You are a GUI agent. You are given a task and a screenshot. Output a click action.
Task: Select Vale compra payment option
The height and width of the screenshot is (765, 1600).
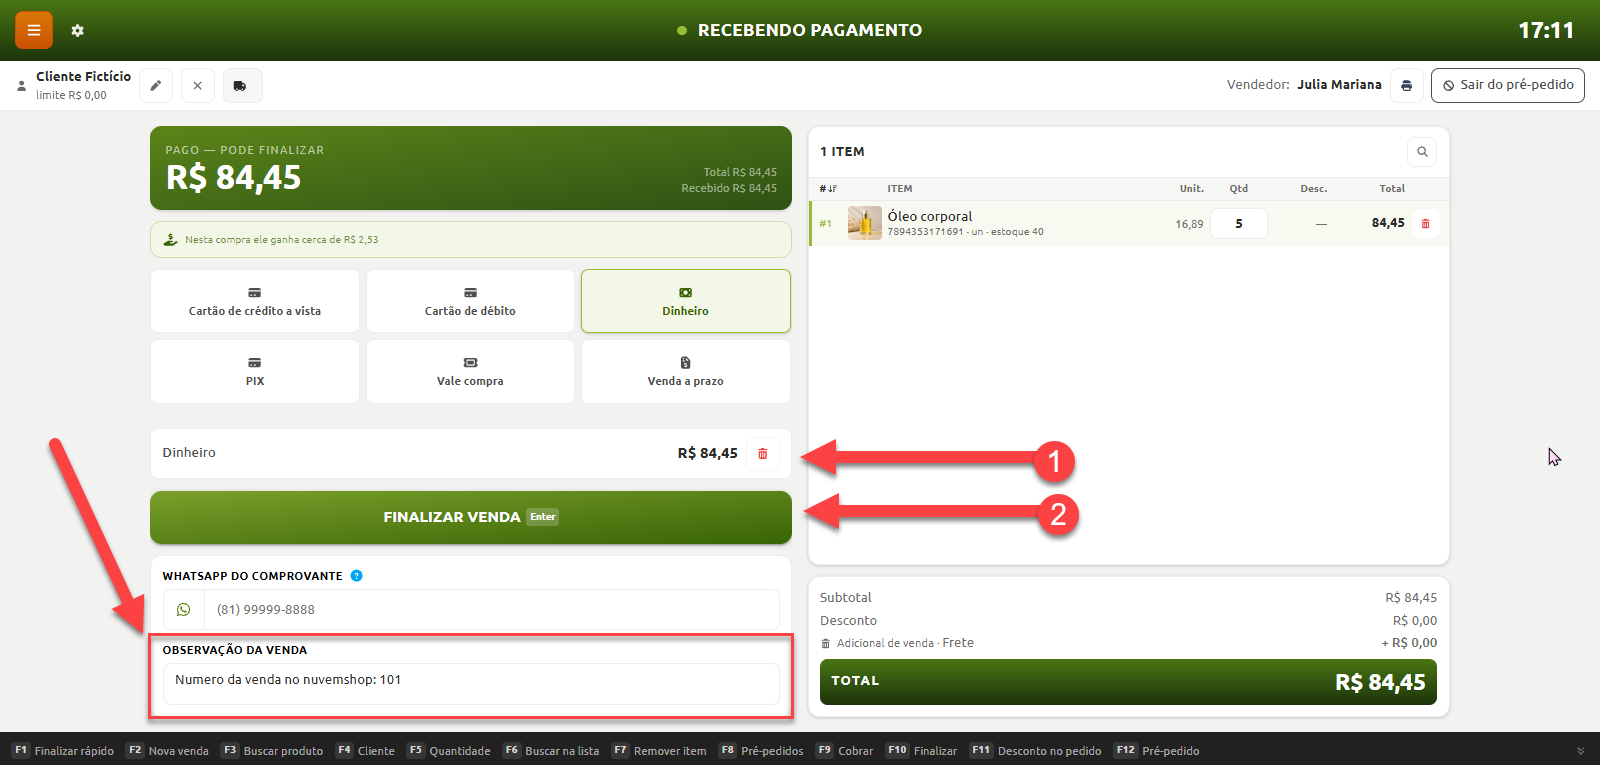(x=470, y=372)
